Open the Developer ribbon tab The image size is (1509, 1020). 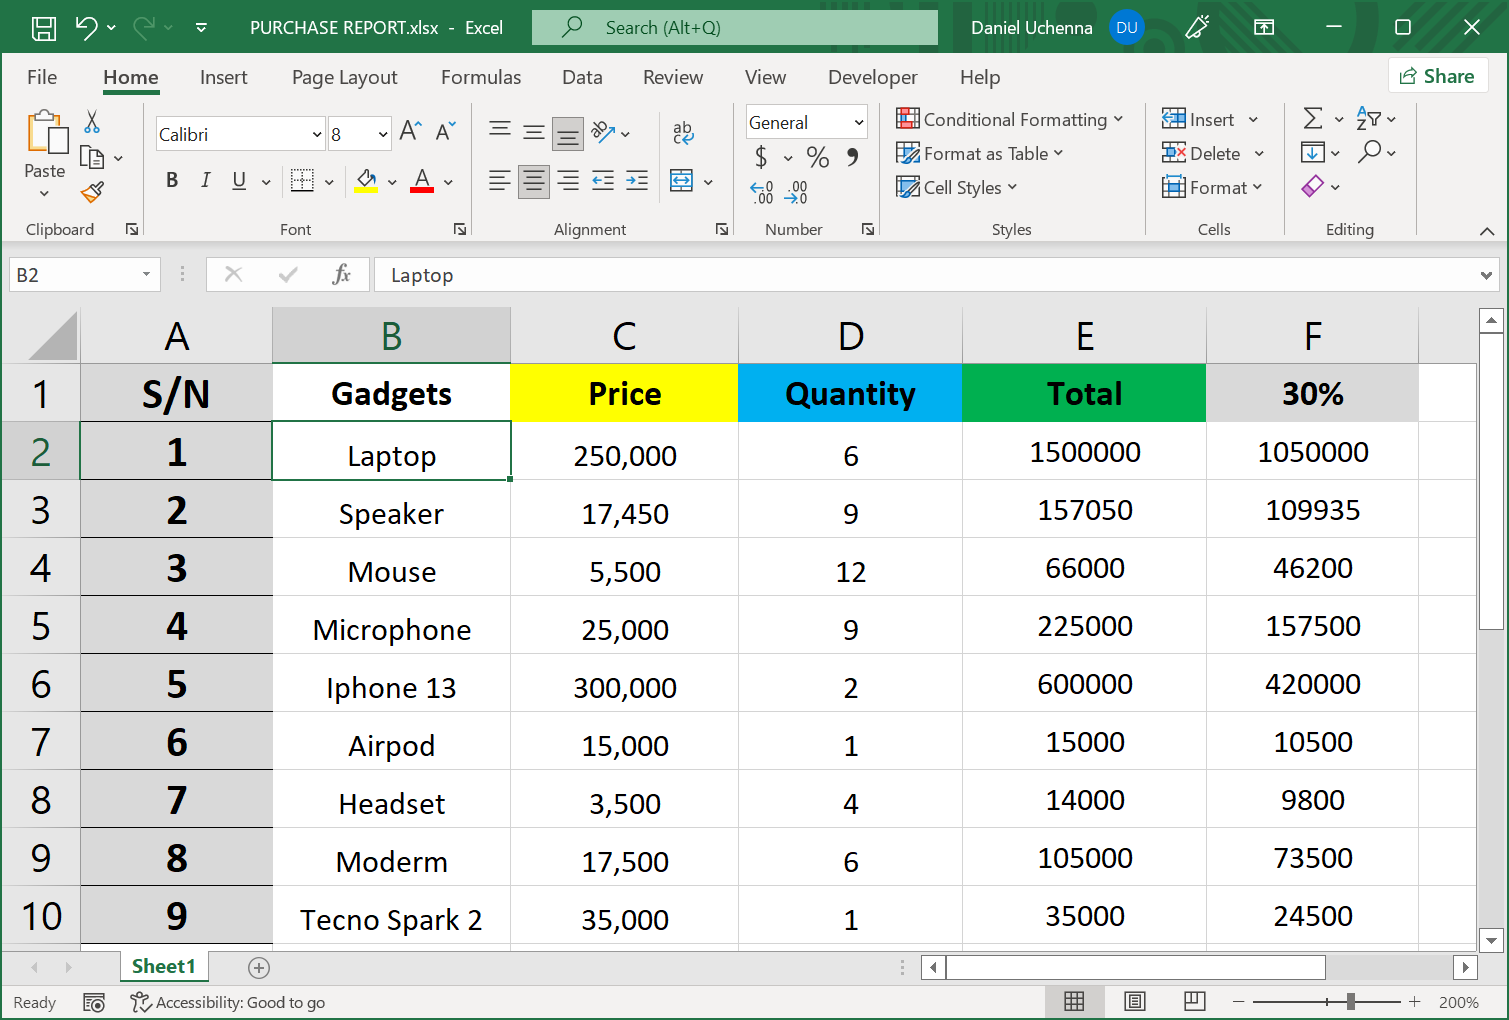(872, 77)
